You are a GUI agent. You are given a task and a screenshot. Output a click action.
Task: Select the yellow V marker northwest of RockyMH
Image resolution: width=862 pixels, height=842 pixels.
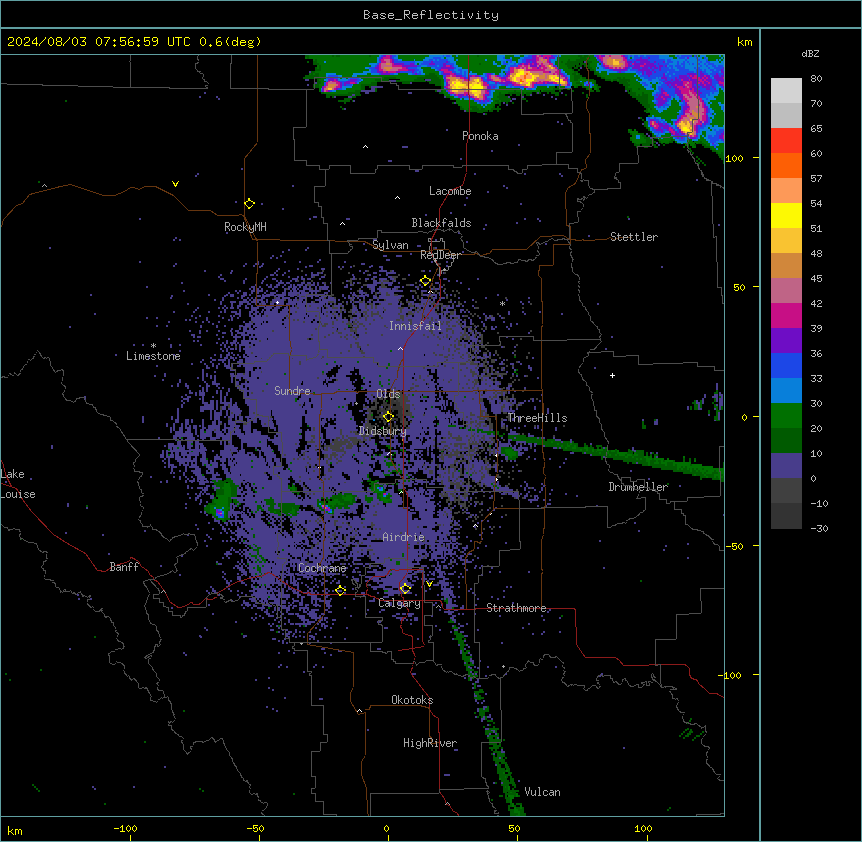point(175,184)
